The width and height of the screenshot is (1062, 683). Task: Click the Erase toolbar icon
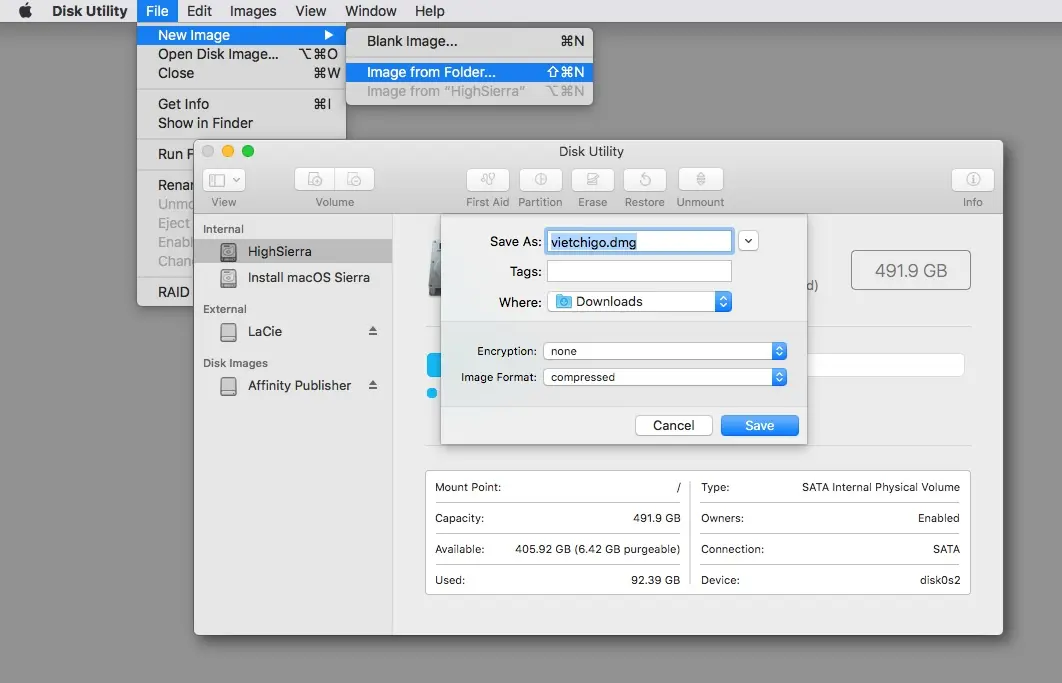pyautogui.click(x=592, y=180)
